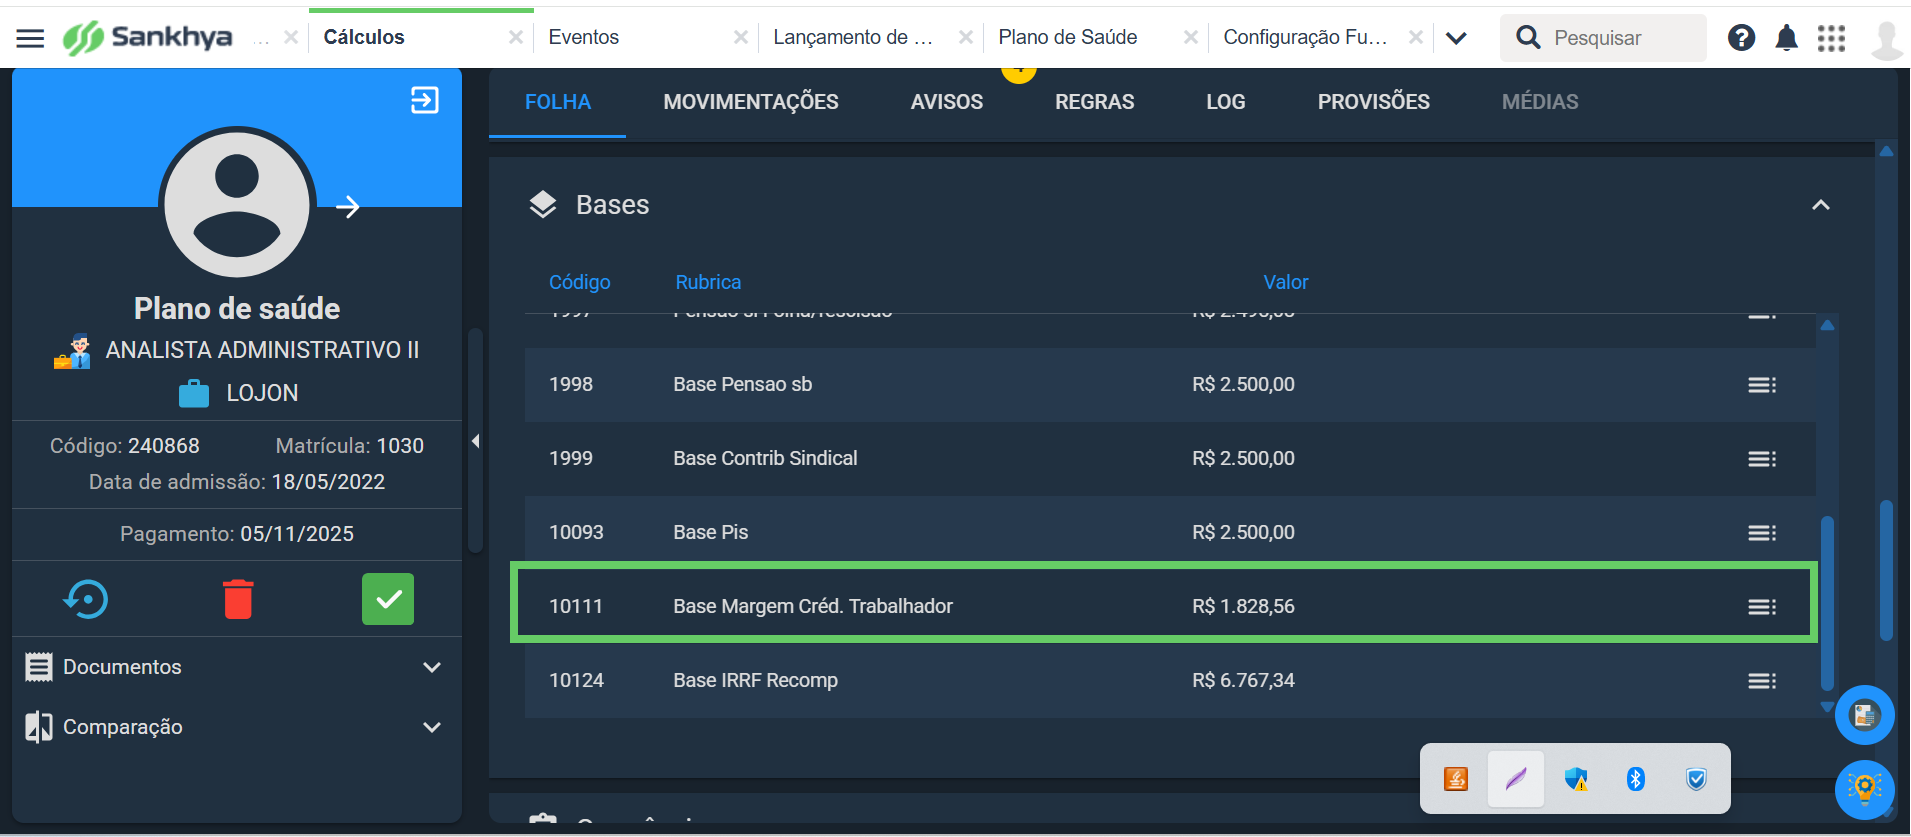Click the exit icon on employee card
The width and height of the screenshot is (1911, 837).
pos(425,100)
